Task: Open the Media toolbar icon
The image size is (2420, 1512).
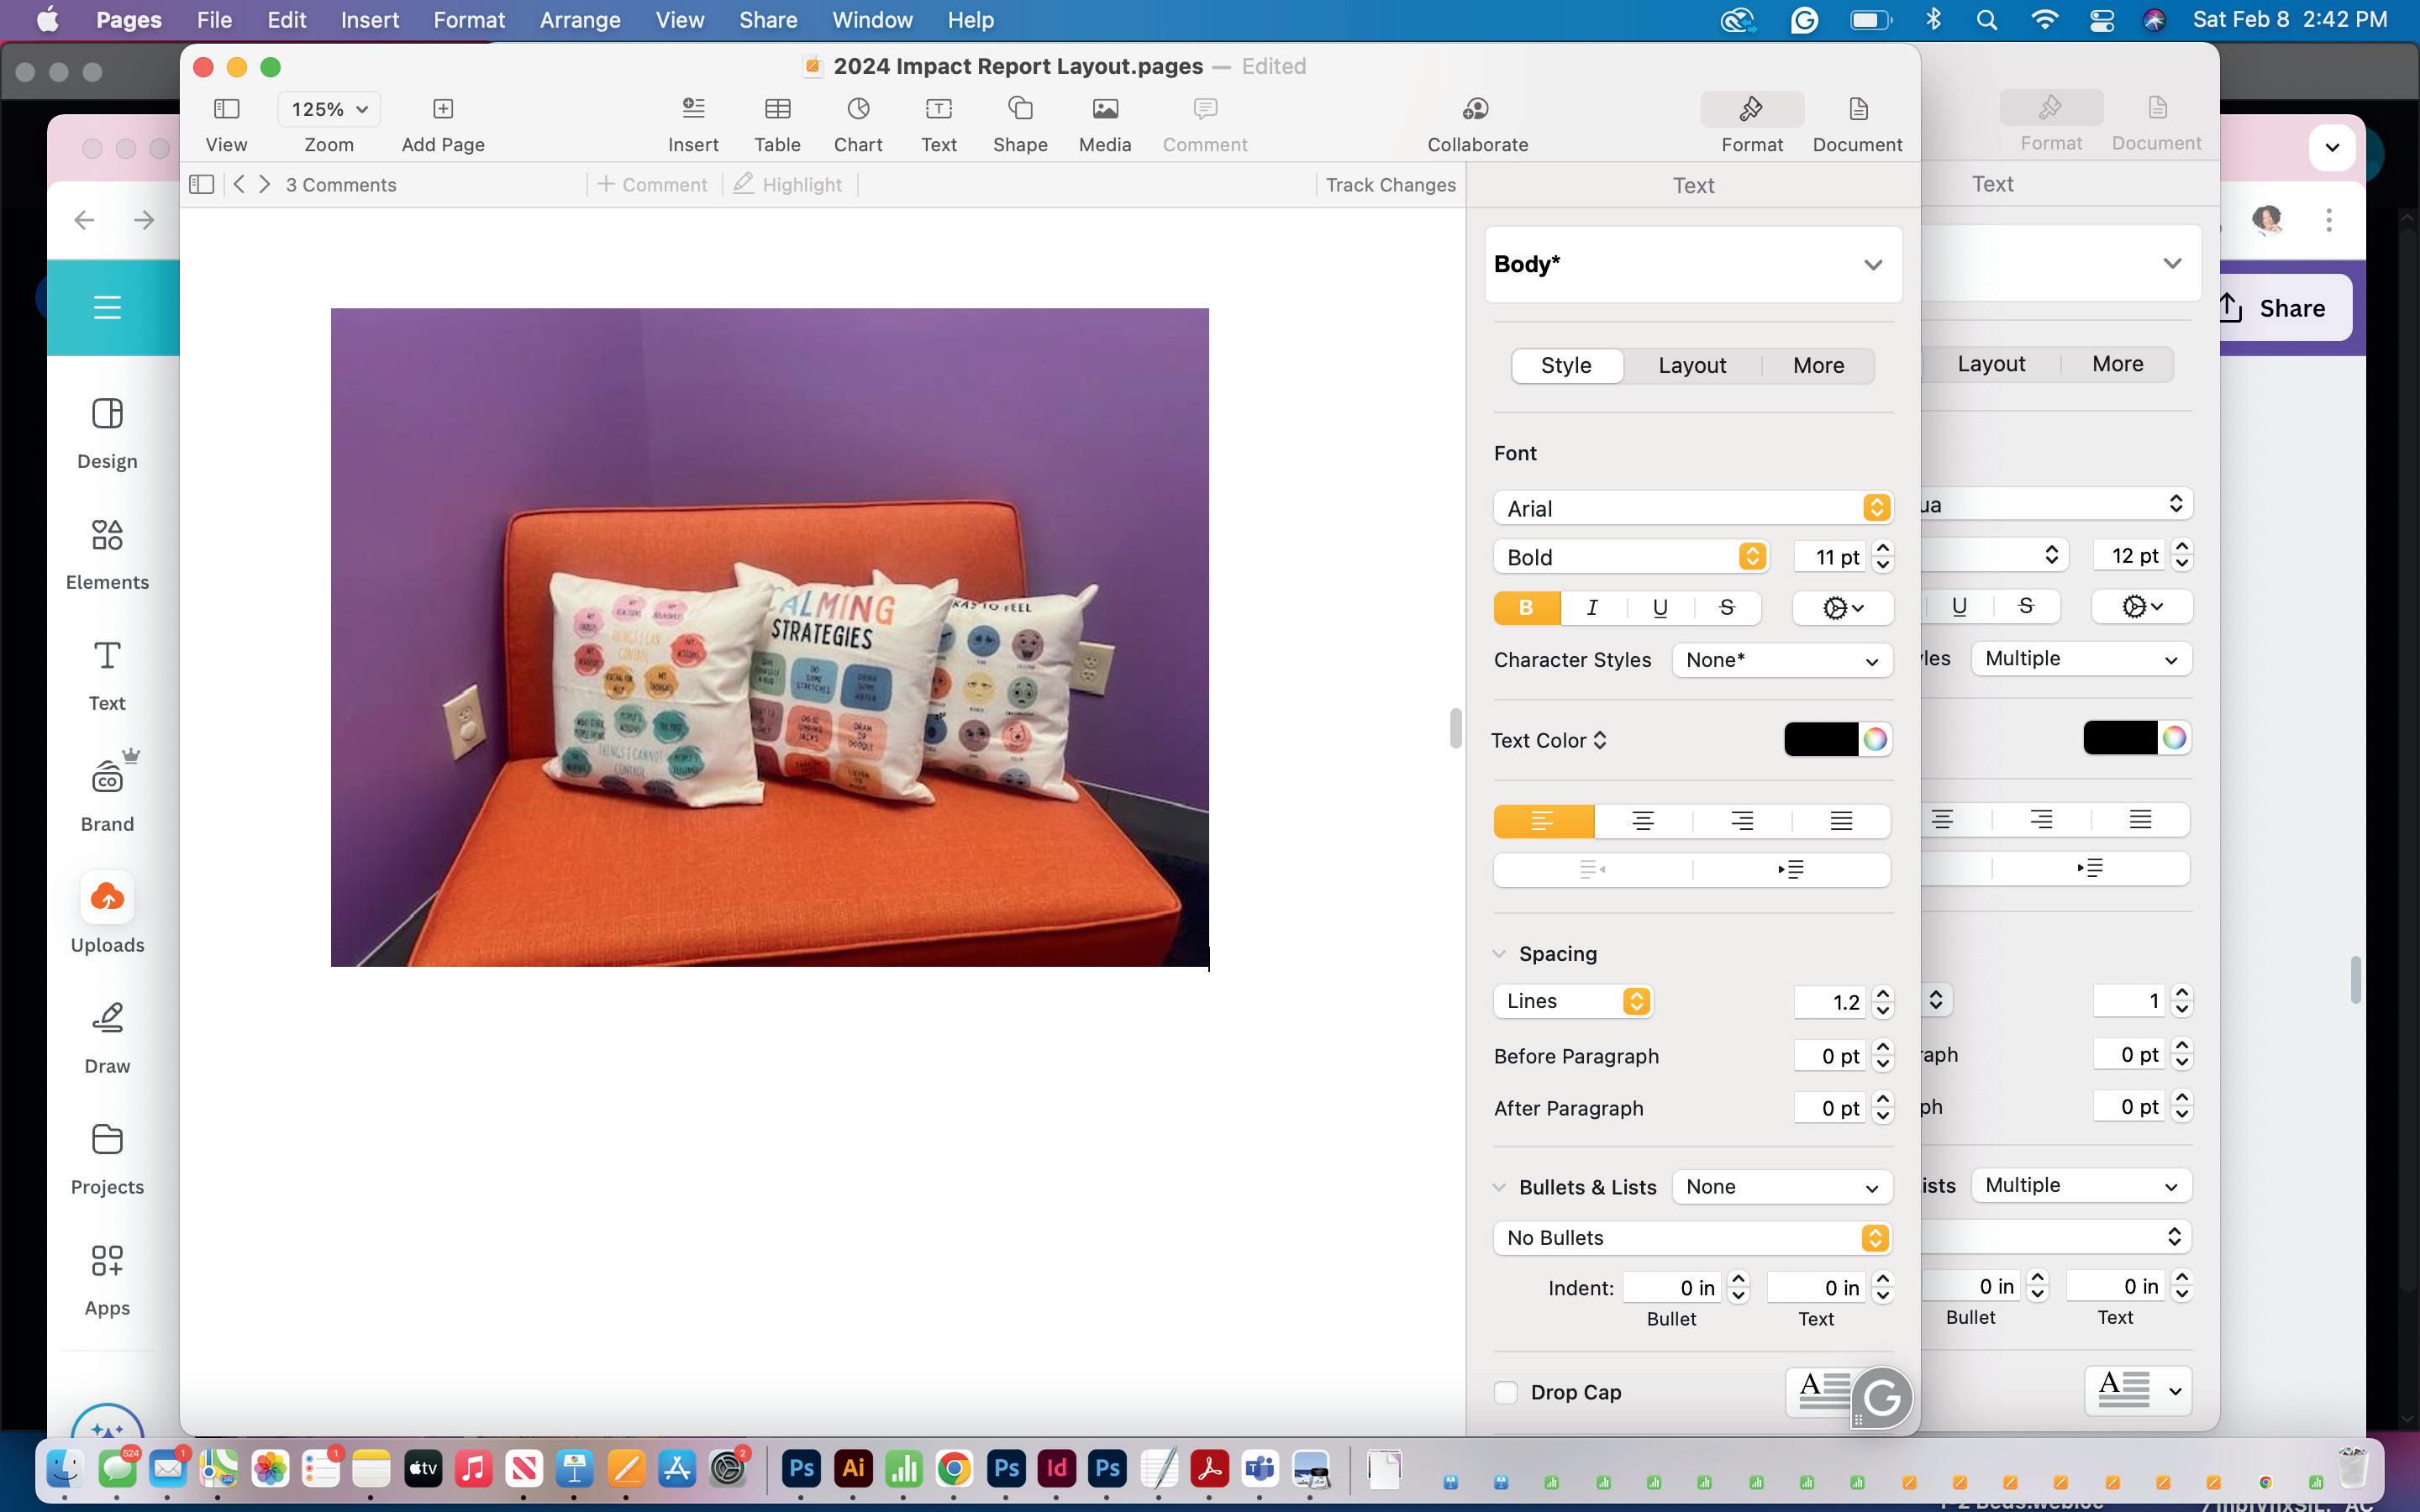Action: 1104,109
